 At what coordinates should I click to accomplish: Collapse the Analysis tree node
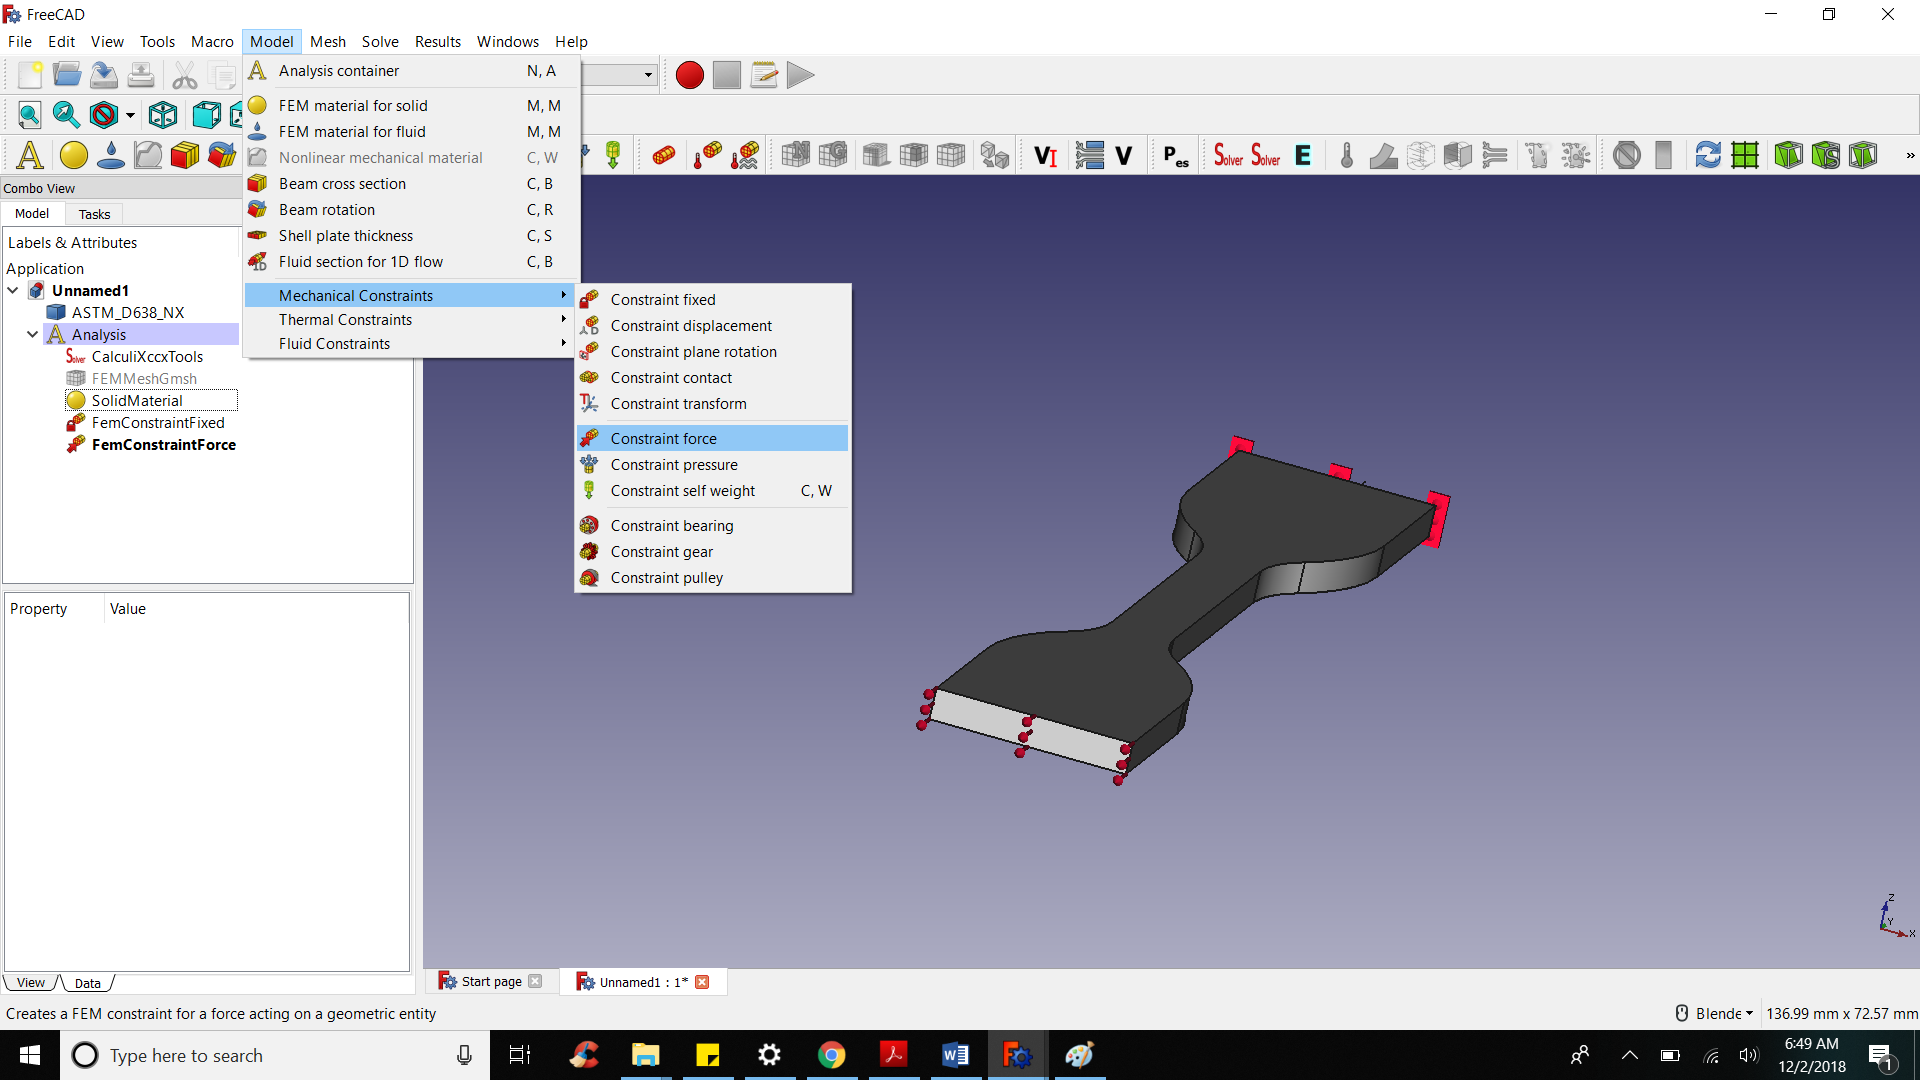tap(33, 334)
